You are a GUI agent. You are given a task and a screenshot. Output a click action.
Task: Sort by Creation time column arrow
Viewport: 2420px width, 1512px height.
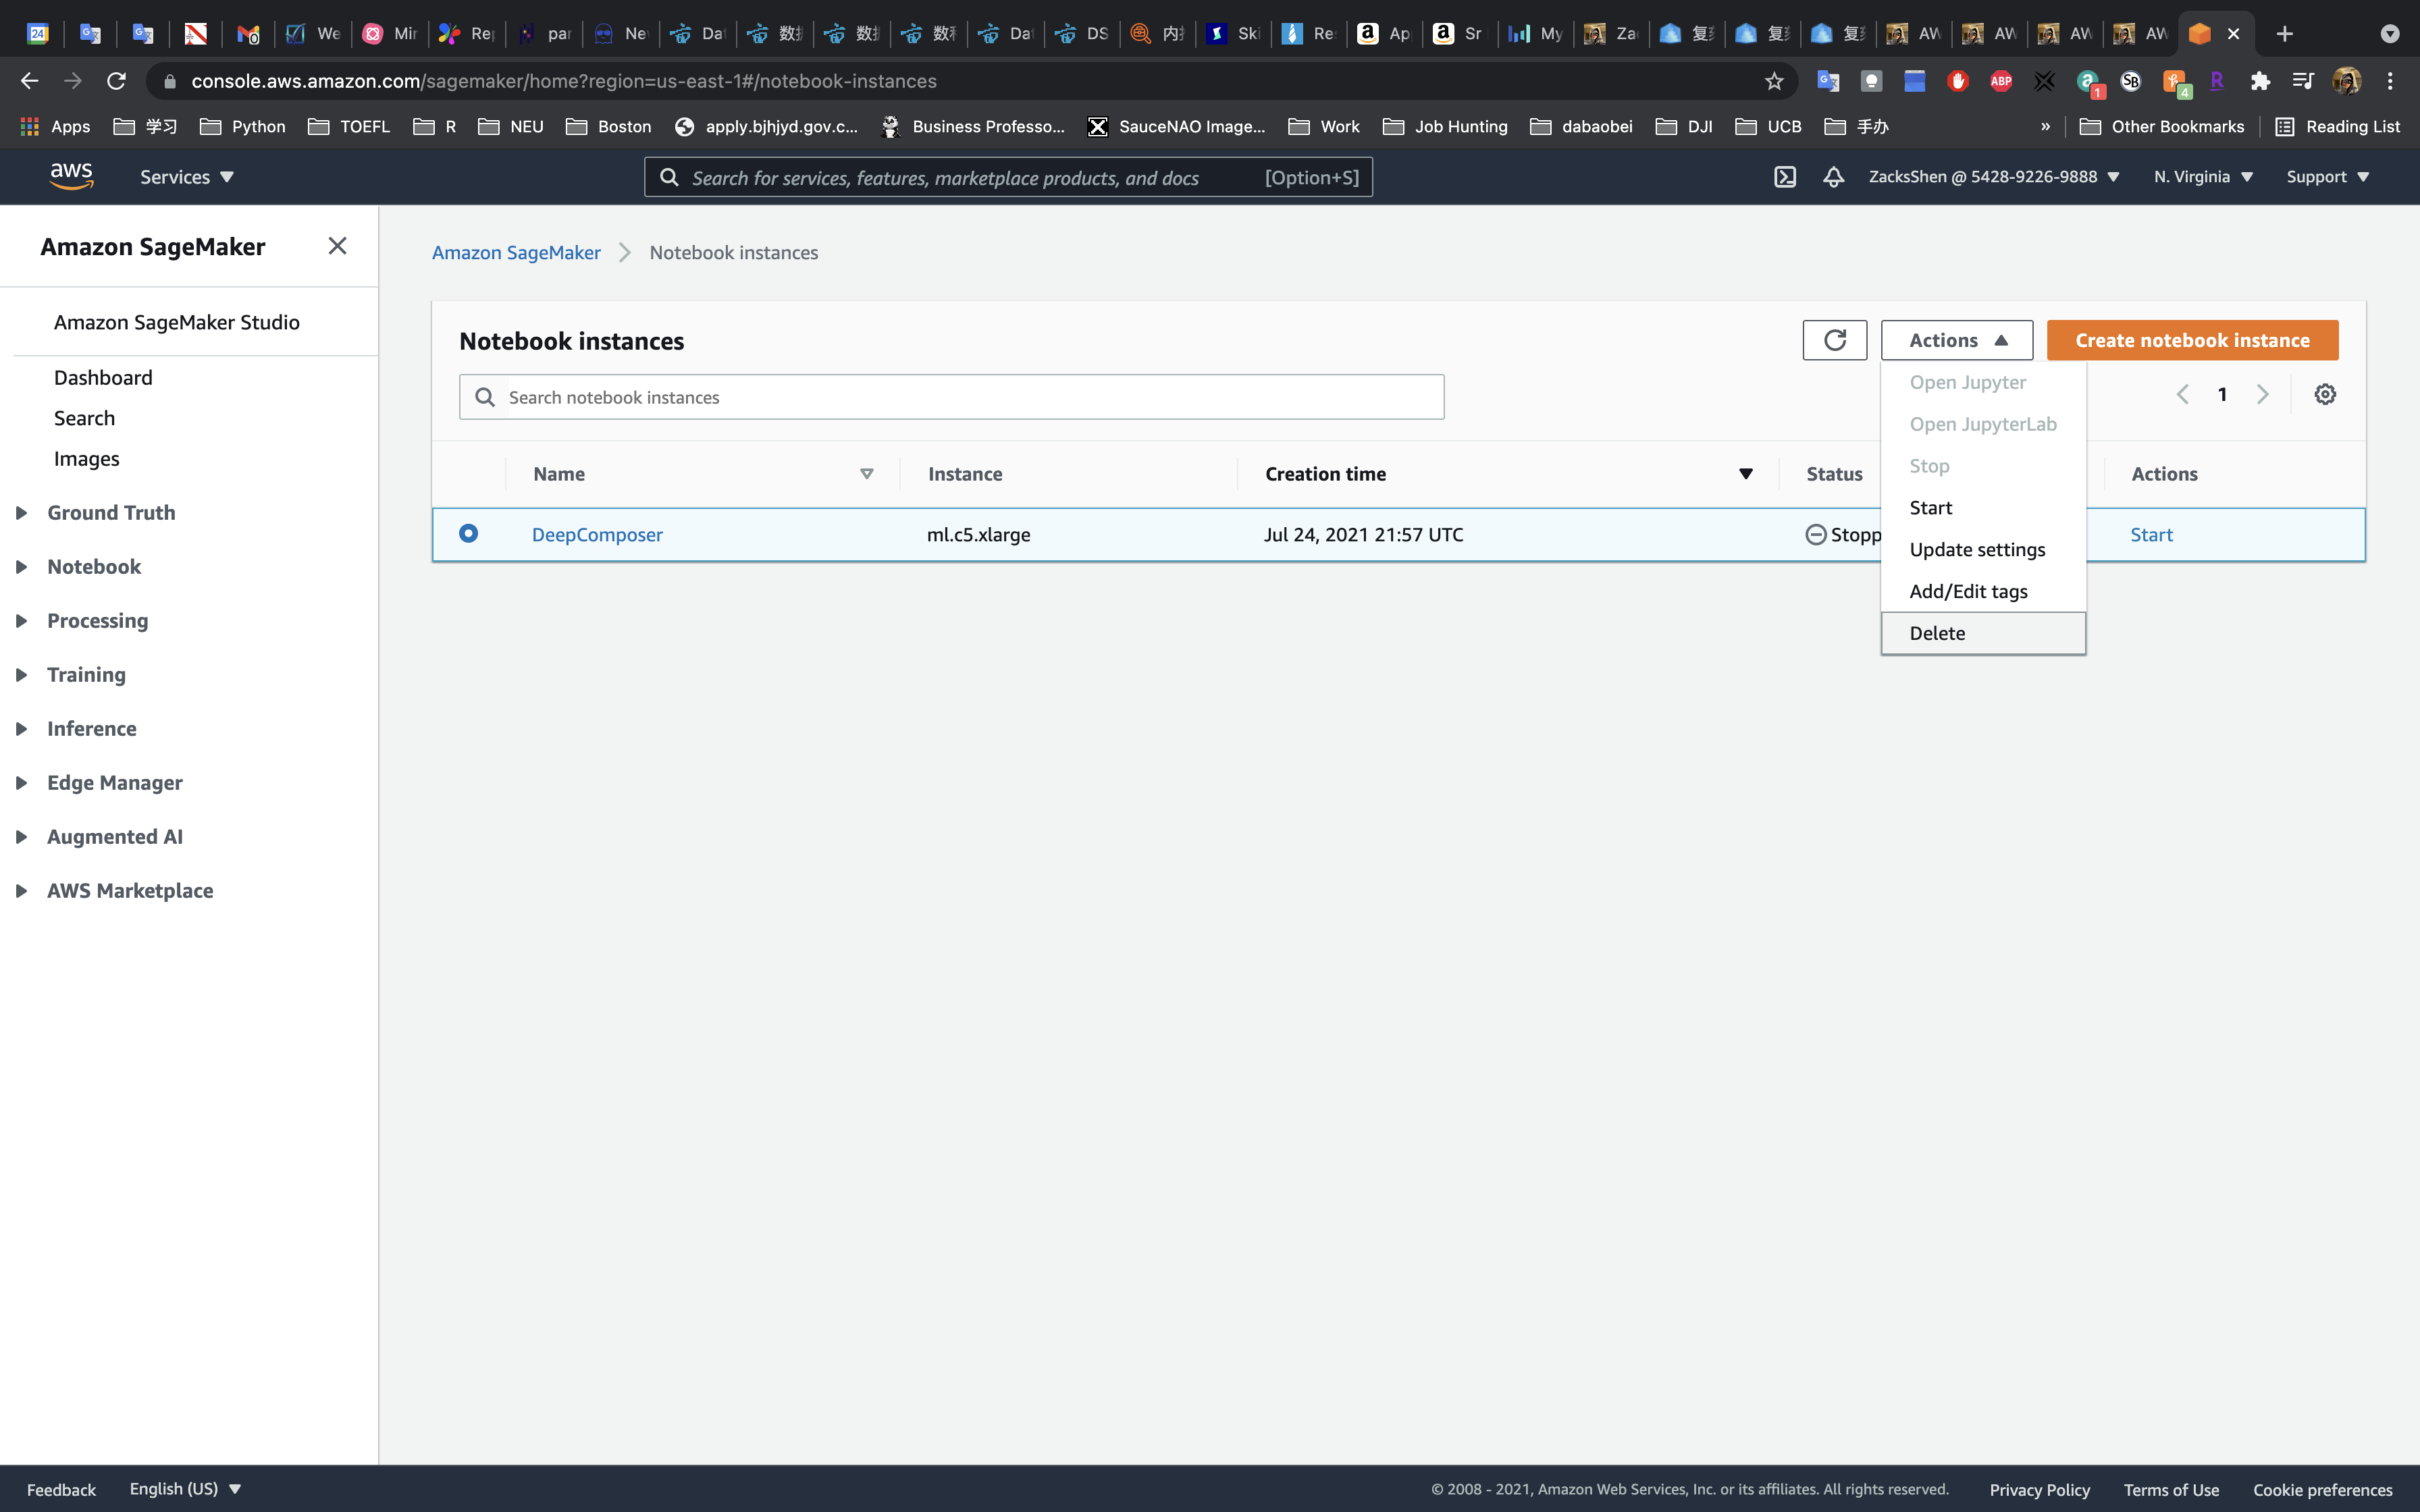[1745, 474]
